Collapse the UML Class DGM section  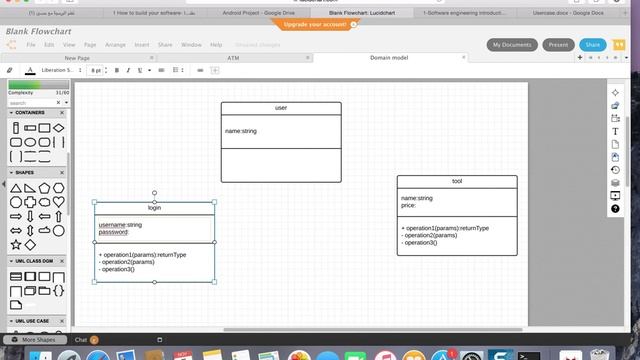click(x=11, y=261)
